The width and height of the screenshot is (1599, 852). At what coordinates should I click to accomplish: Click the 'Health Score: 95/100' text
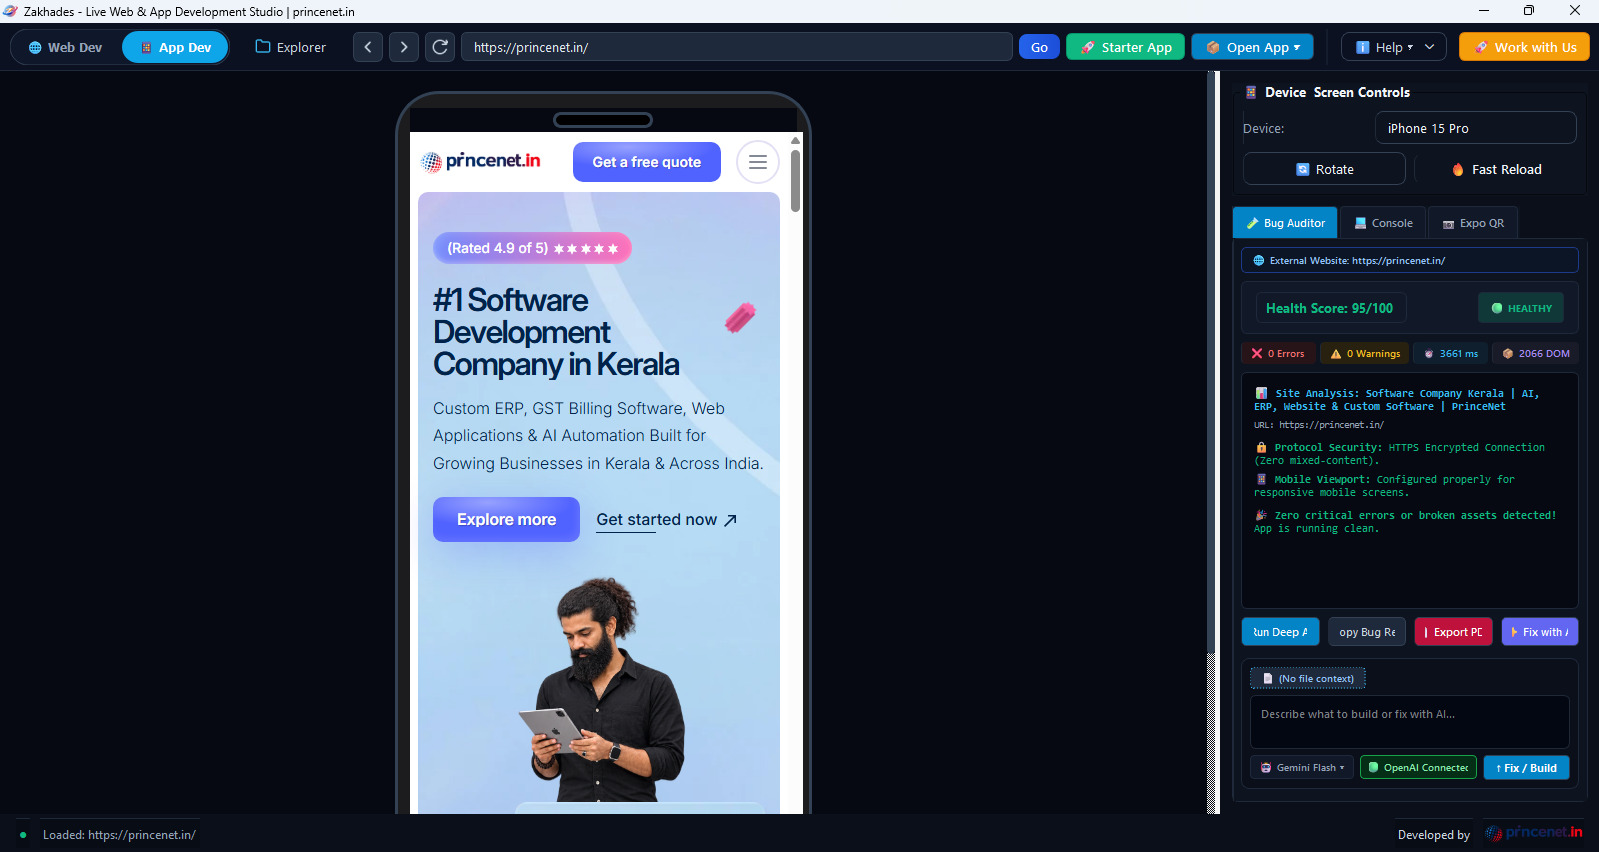[x=1329, y=308]
